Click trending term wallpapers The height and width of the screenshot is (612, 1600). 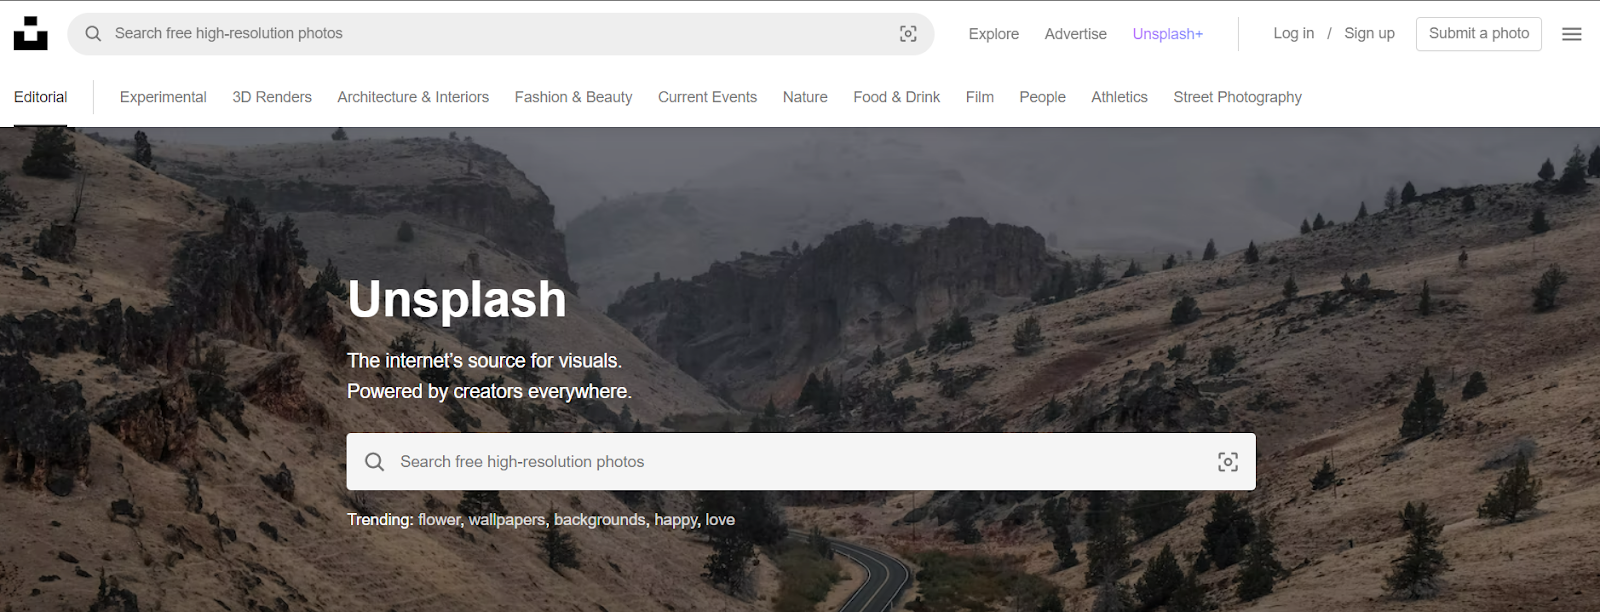[x=508, y=520]
